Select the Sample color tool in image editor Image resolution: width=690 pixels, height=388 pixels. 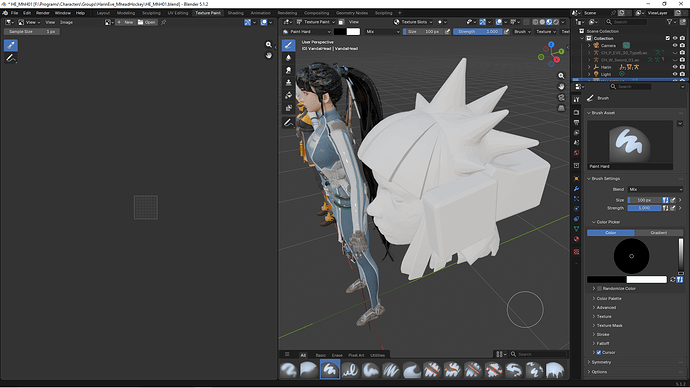tap(11, 45)
